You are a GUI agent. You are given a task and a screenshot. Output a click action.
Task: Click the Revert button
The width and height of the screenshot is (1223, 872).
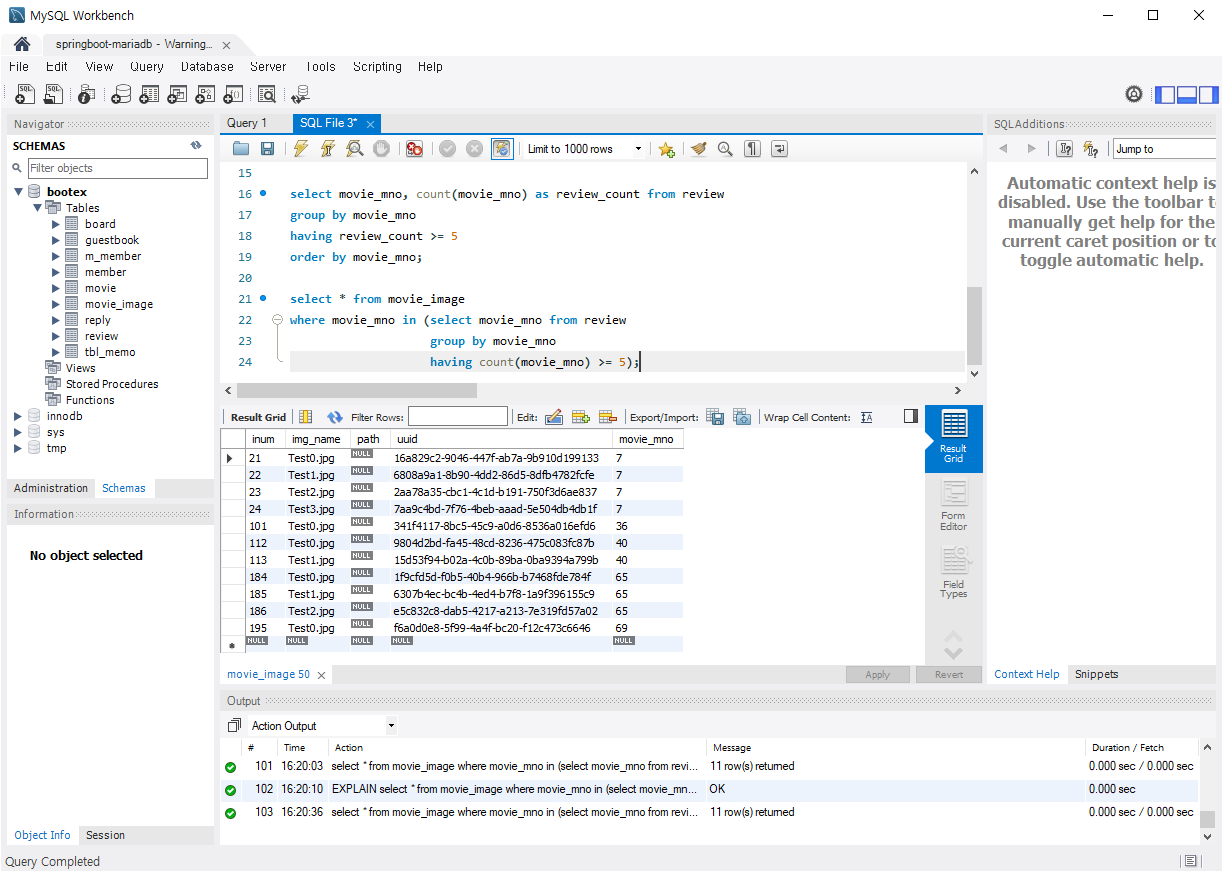(x=949, y=674)
